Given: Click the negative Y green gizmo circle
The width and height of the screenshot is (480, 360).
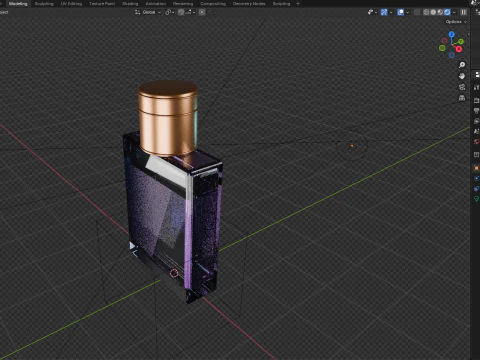Looking at the screenshot, I should coord(442,48).
